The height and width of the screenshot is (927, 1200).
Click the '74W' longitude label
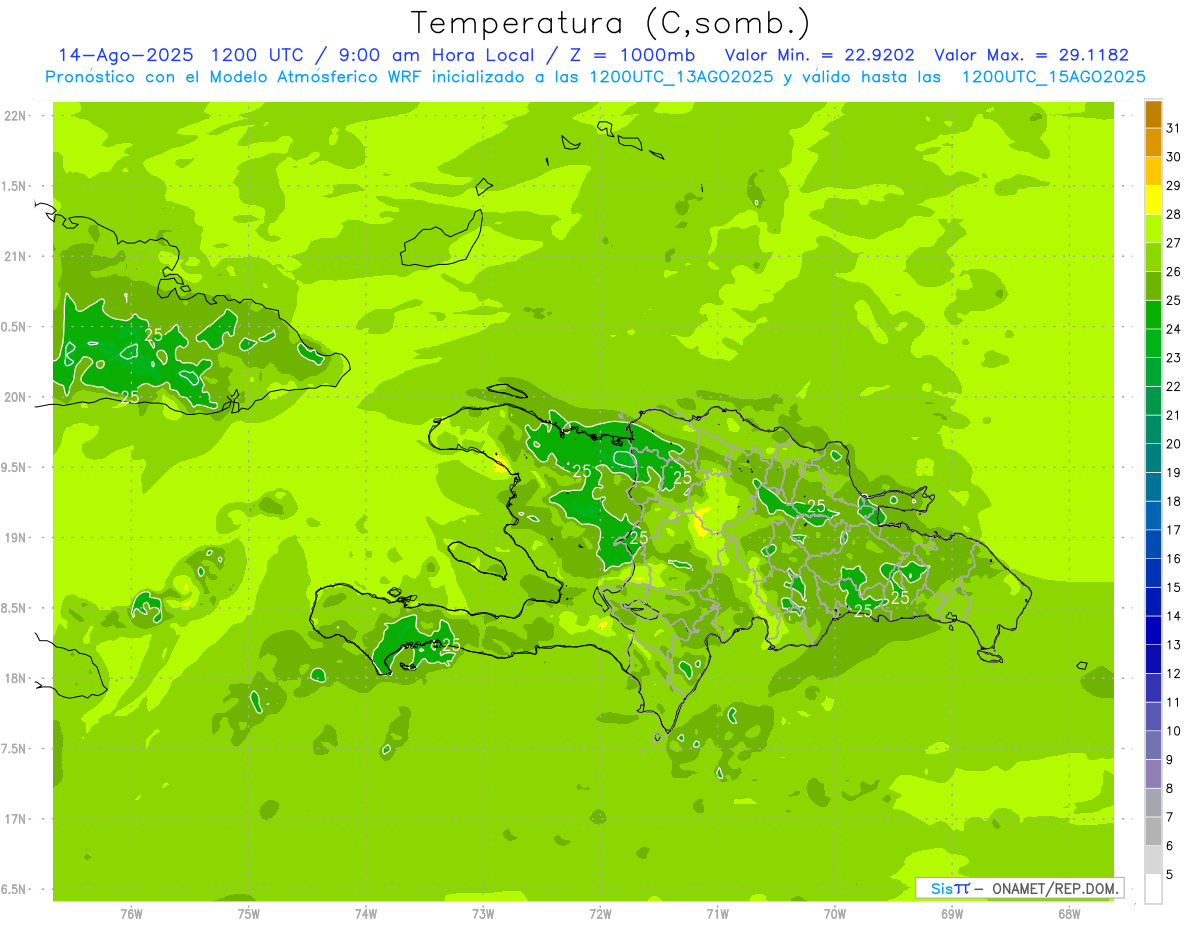(365, 914)
